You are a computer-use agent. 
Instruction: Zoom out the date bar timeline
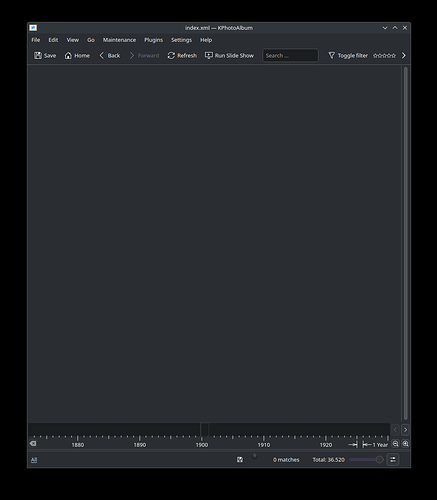[395, 444]
